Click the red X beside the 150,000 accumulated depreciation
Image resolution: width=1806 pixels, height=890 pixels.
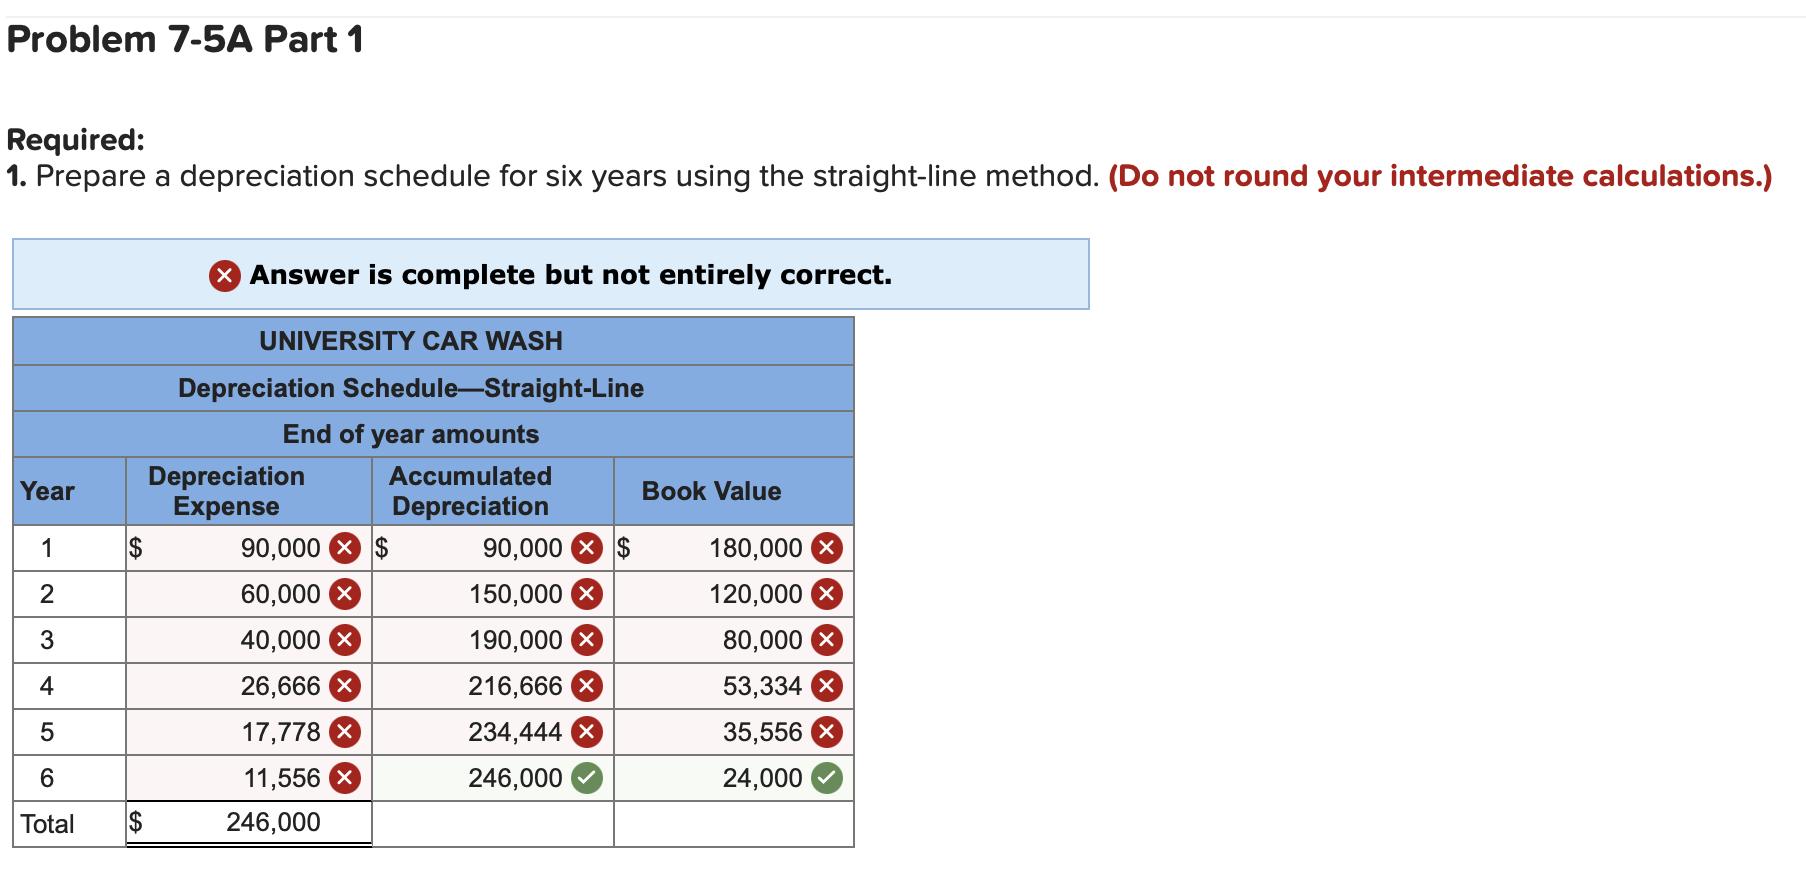click(588, 593)
